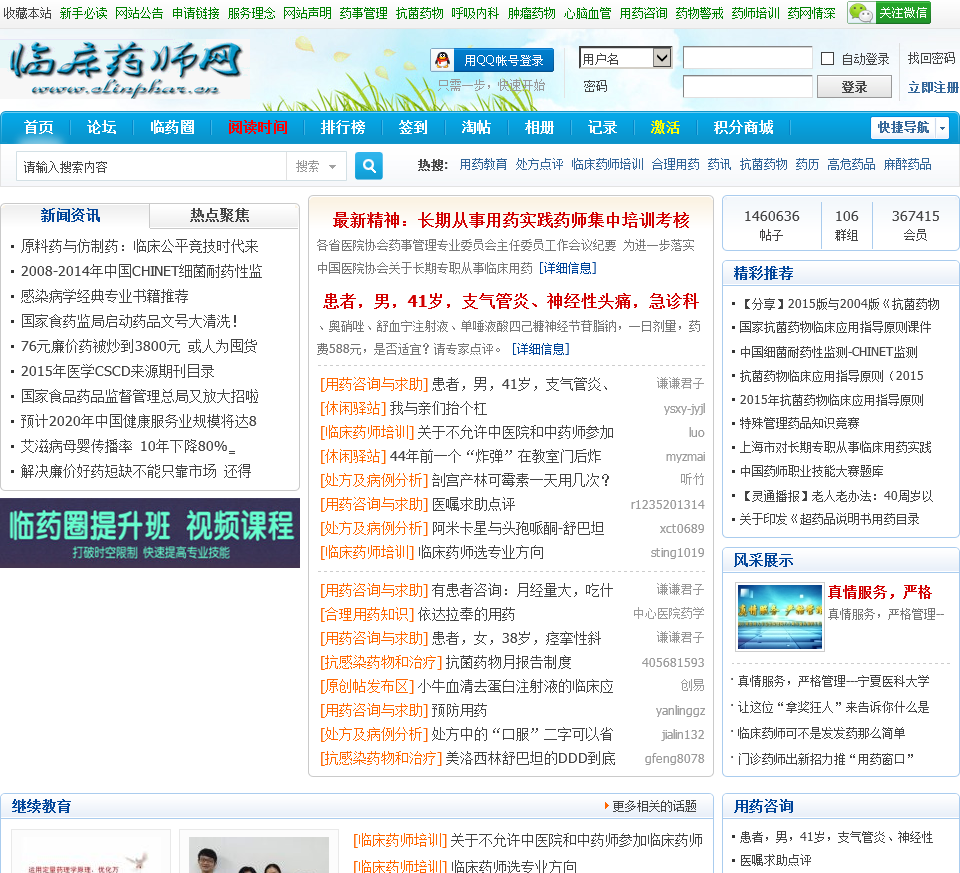Open 积分商城 in the navigation bar
Image resolution: width=960 pixels, height=873 pixels.
tap(743, 127)
